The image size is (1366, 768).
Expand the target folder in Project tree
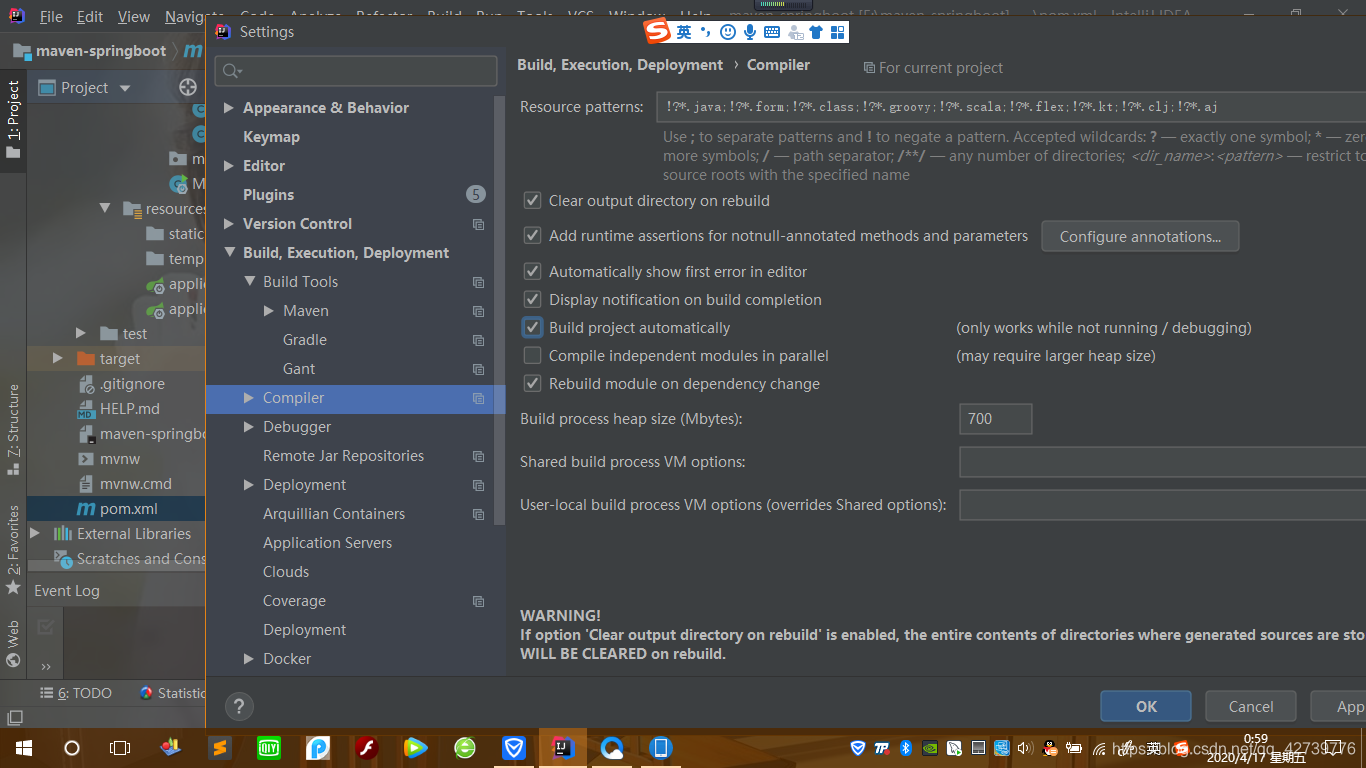point(58,359)
